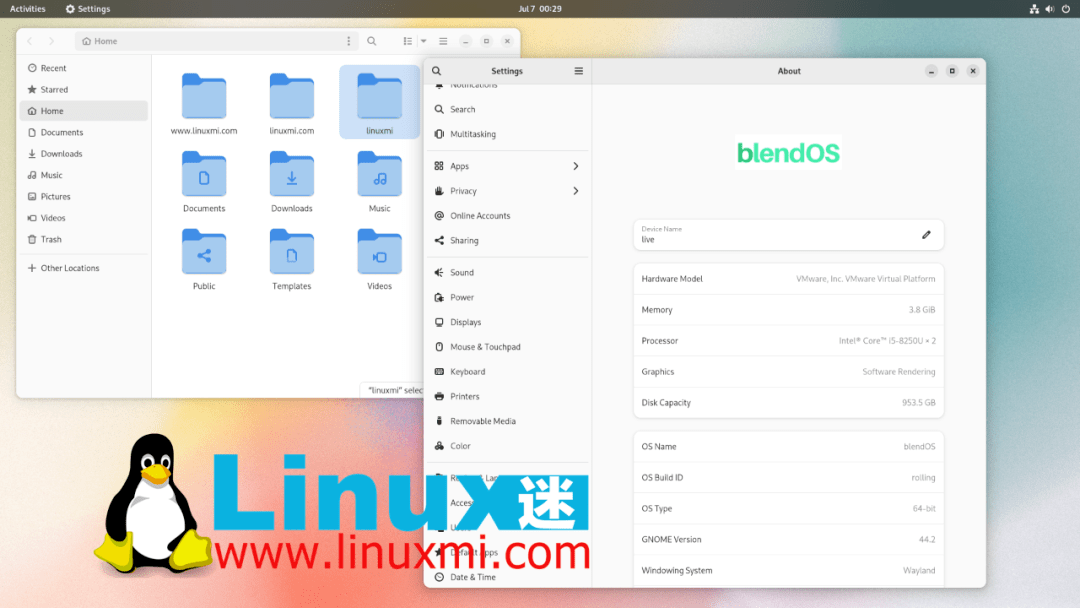The width and height of the screenshot is (1080, 608).
Task: Select the Documents folder in Files
Action: click(x=204, y=178)
